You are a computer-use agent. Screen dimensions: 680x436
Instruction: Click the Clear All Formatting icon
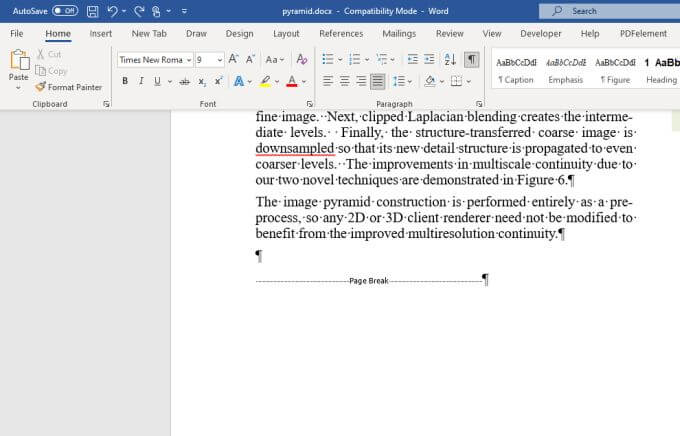pyautogui.click(x=300, y=60)
